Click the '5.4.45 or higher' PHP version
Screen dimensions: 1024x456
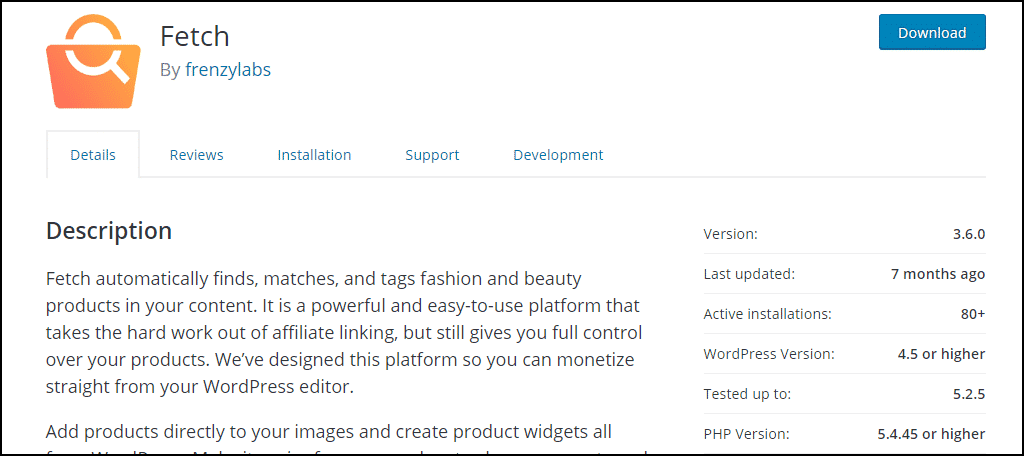click(x=931, y=434)
